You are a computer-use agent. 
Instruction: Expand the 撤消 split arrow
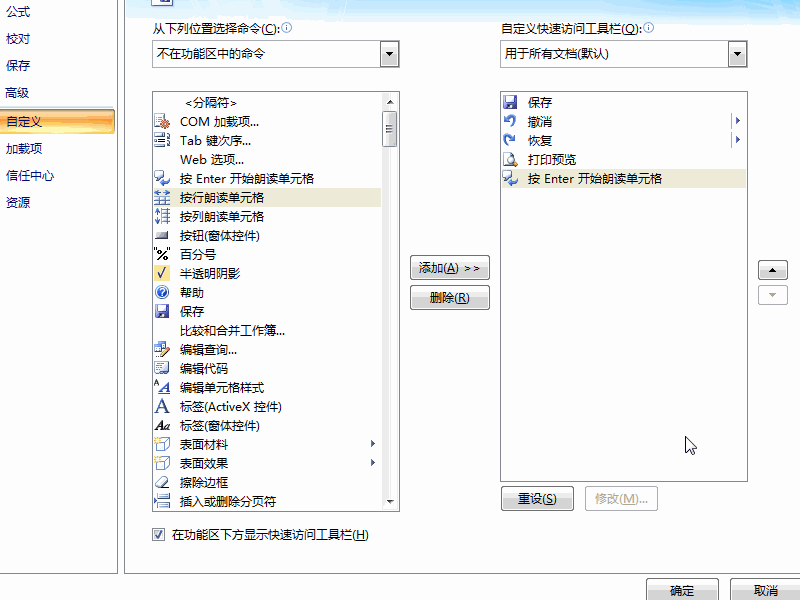[x=738, y=121]
